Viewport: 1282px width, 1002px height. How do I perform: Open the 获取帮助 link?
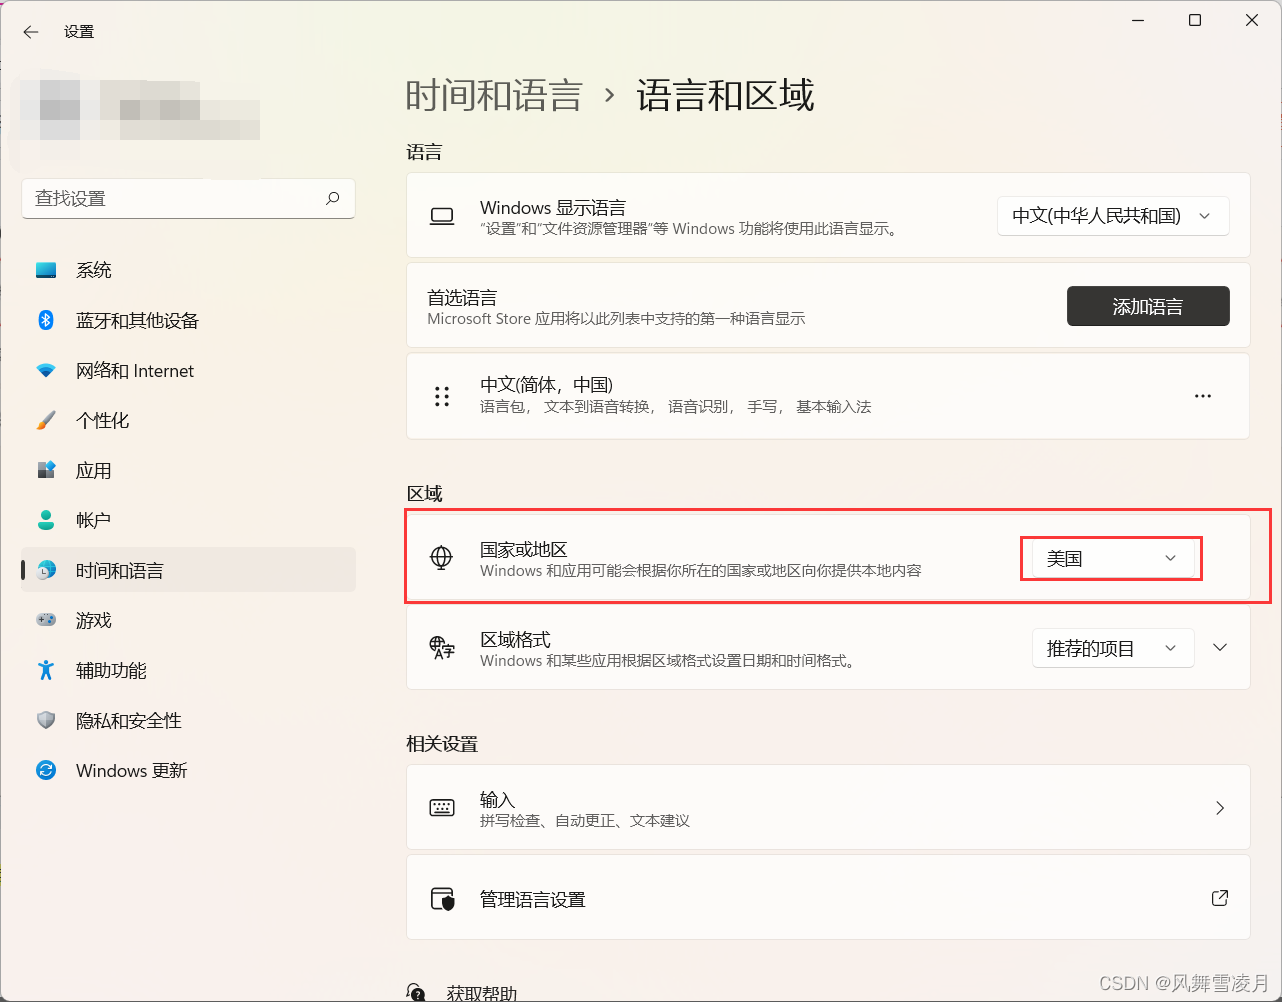click(x=481, y=993)
